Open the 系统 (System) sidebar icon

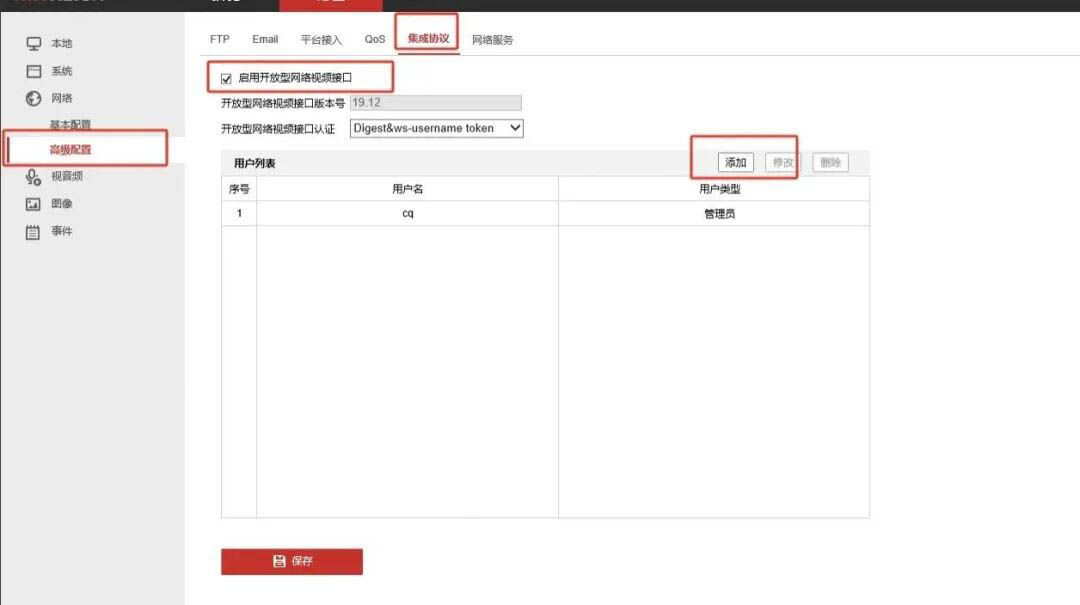pyautogui.click(x=34, y=72)
